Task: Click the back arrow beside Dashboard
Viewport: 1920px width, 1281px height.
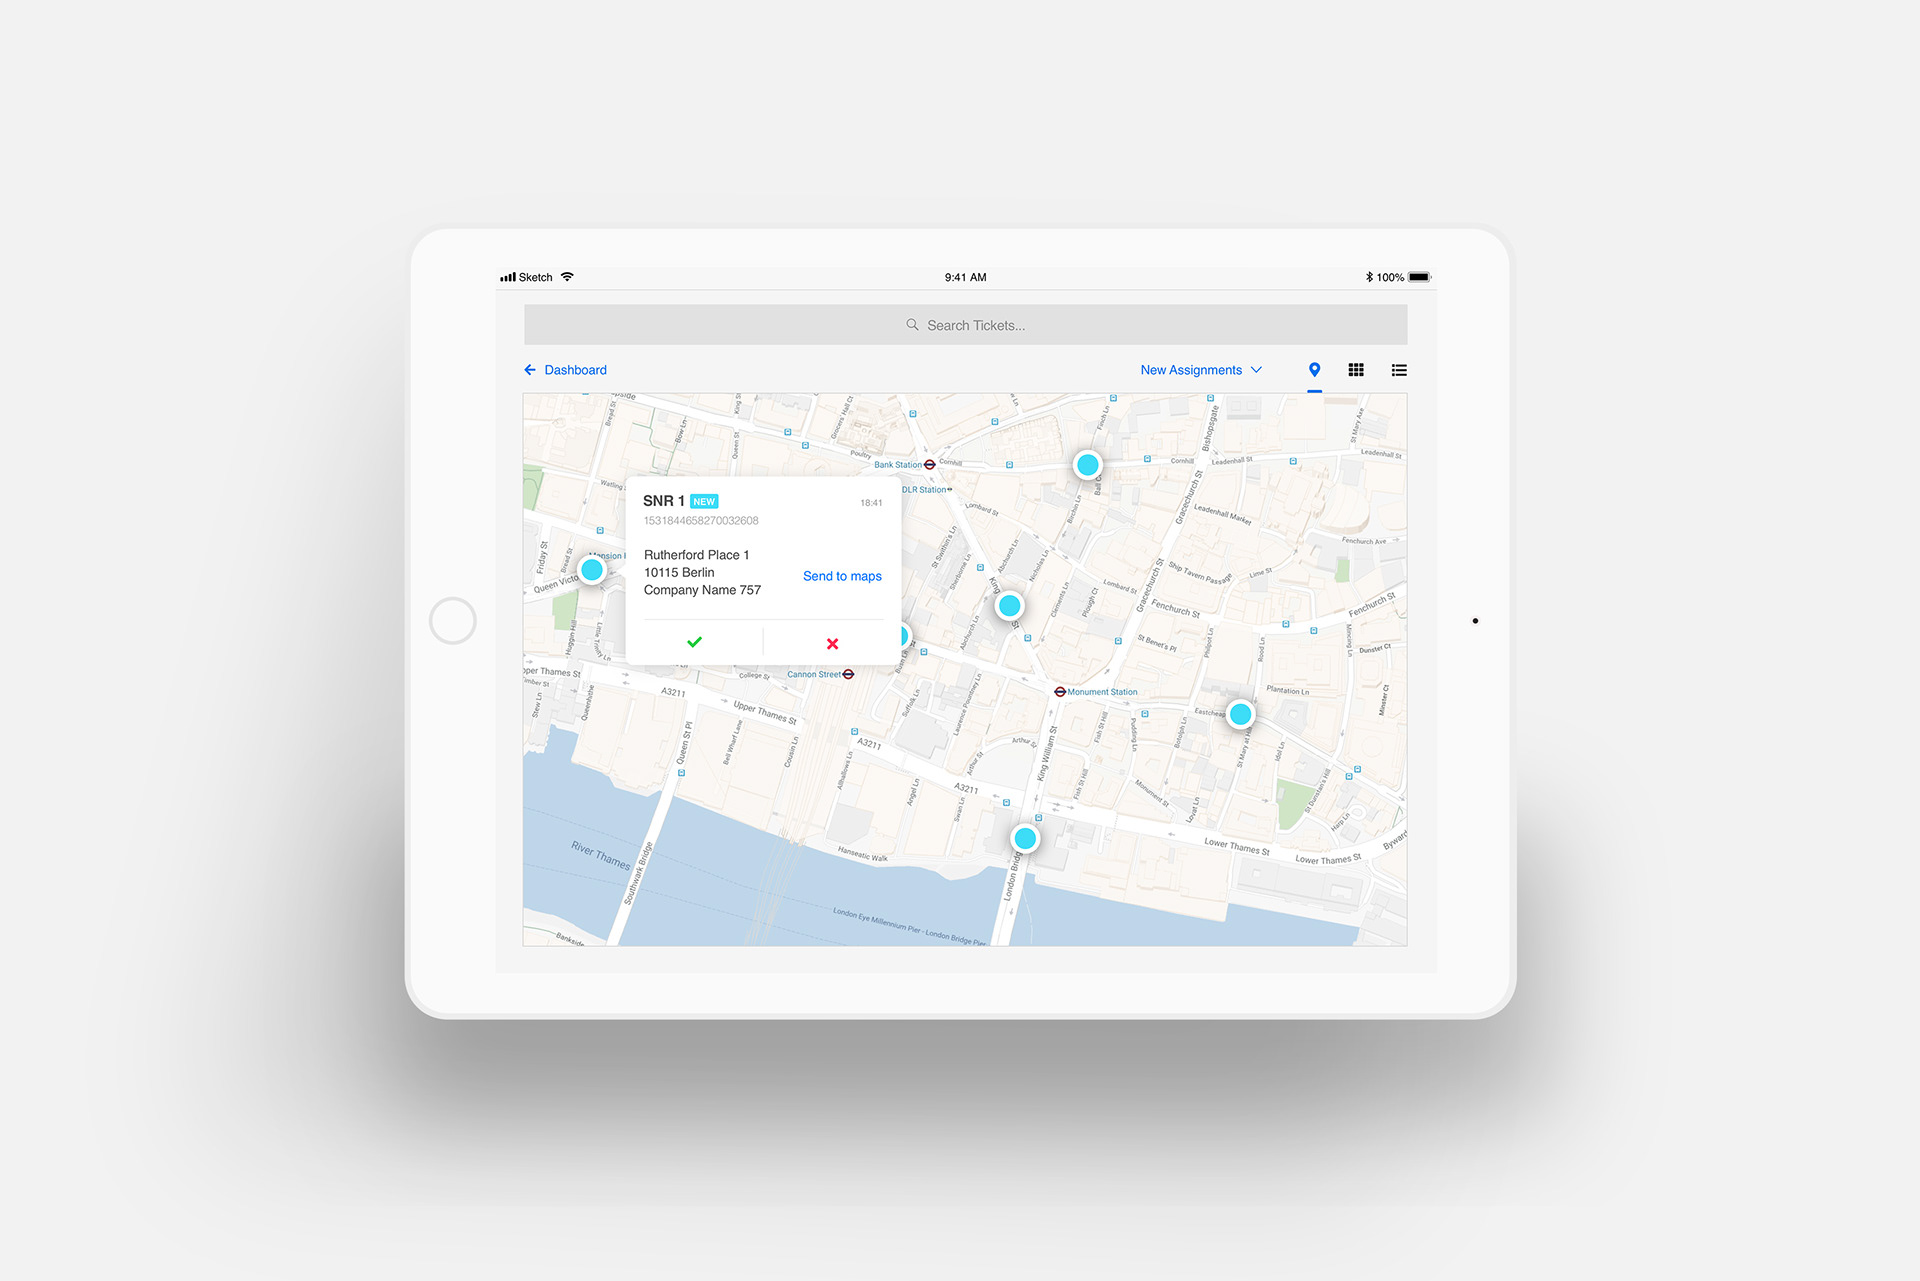Action: 530,370
